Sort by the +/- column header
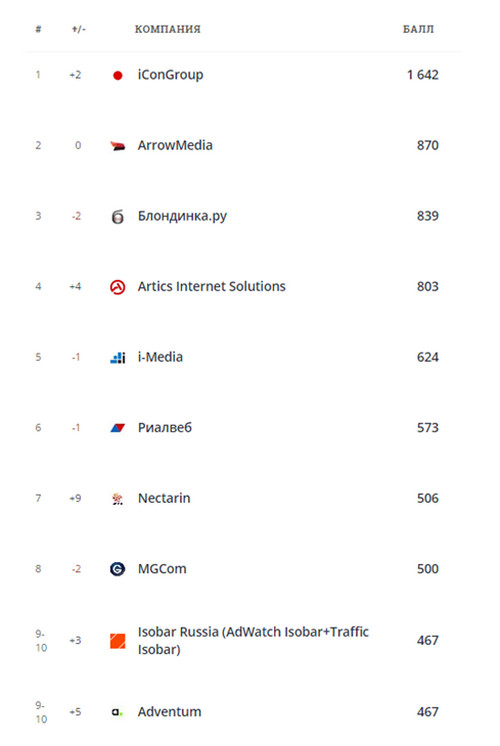This screenshot has width=500, height=746. [x=78, y=29]
